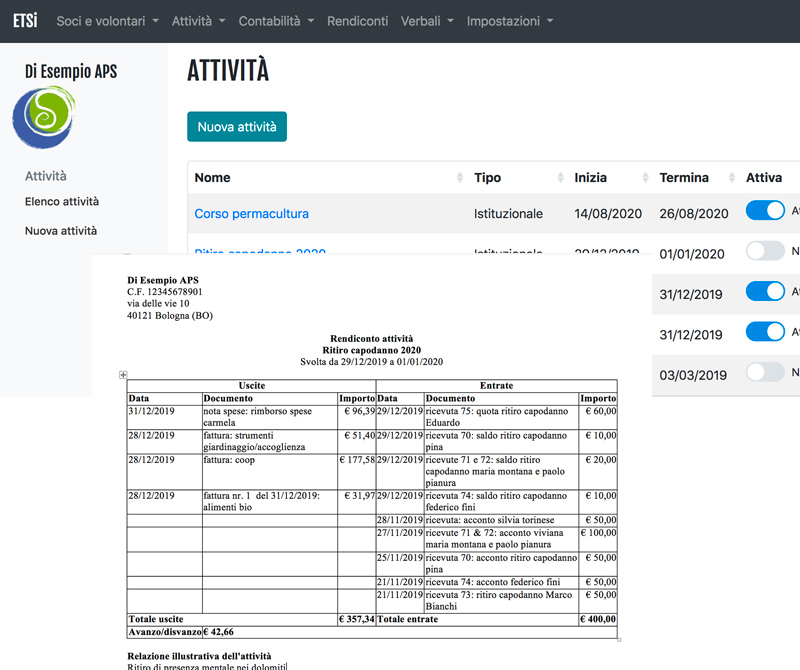The image size is (800, 670).
Task: Select the 01/01/2020 end date cell
Action: click(692, 254)
